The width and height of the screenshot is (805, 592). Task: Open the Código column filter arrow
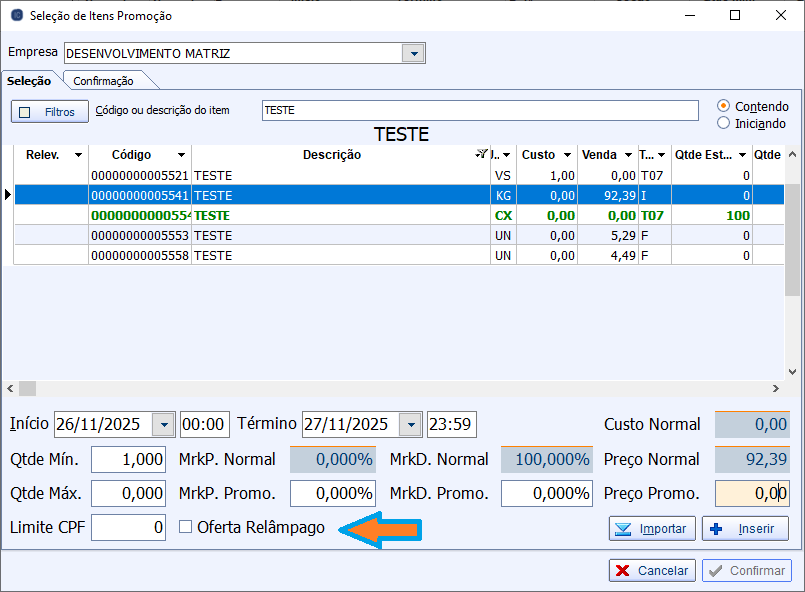pyautogui.click(x=181, y=155)
